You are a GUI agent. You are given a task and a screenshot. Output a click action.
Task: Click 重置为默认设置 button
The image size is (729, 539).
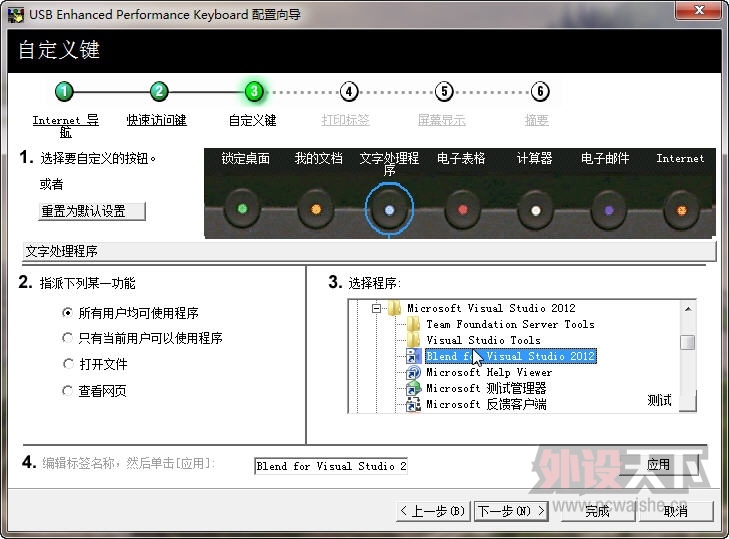pyautogui.click(x=92, y=211)
